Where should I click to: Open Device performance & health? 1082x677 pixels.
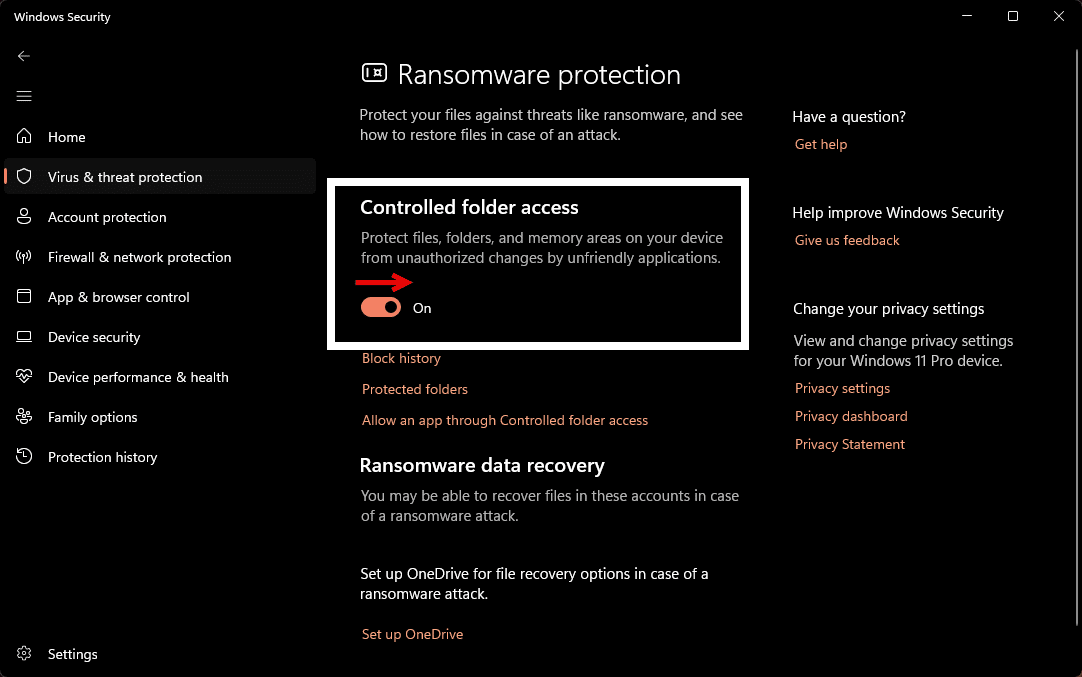[137, 377]
